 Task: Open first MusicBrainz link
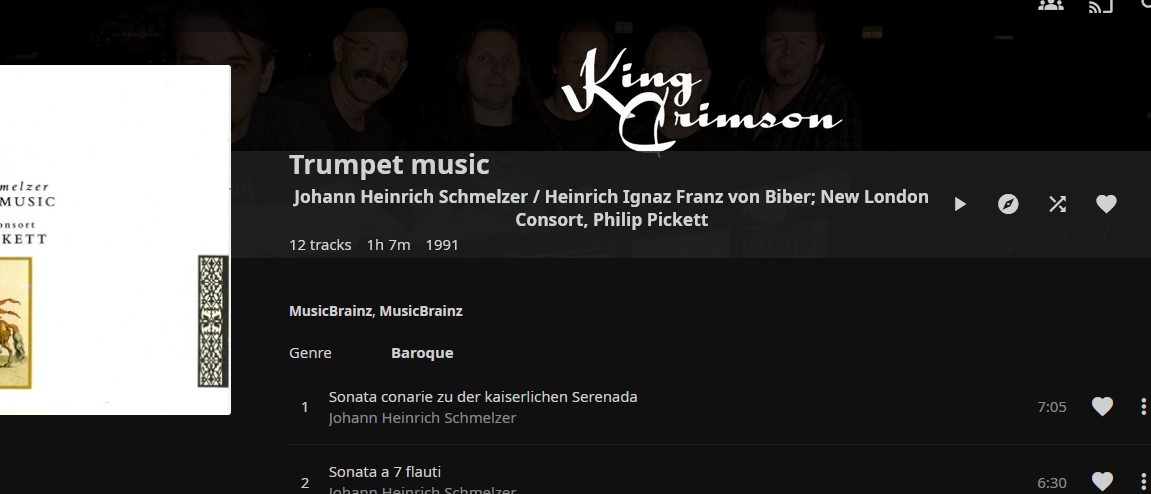coord(330,310)
